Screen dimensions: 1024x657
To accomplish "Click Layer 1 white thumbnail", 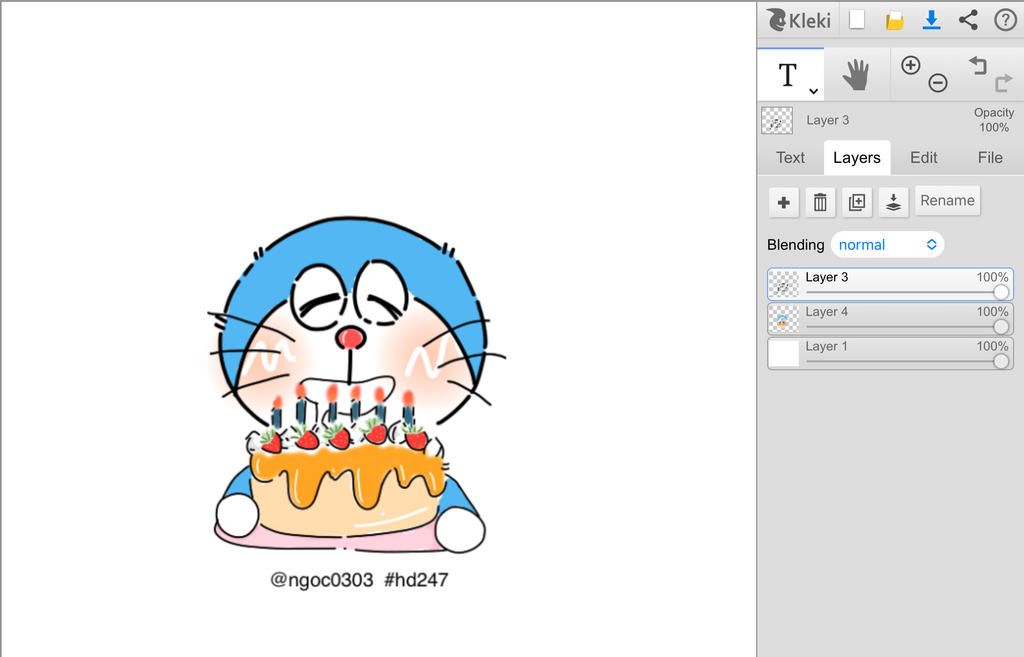I will click(784, 354).
